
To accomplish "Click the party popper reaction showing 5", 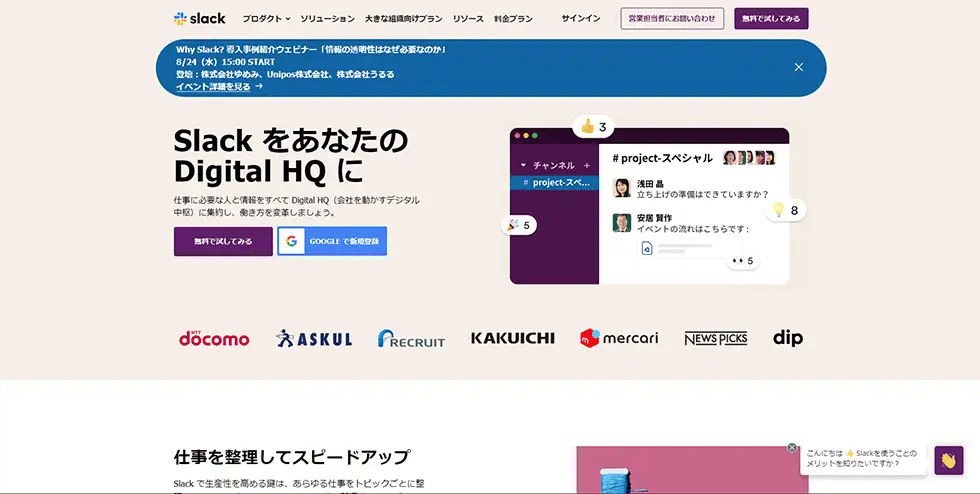I will pyautogui.click(x=519, y=225).
